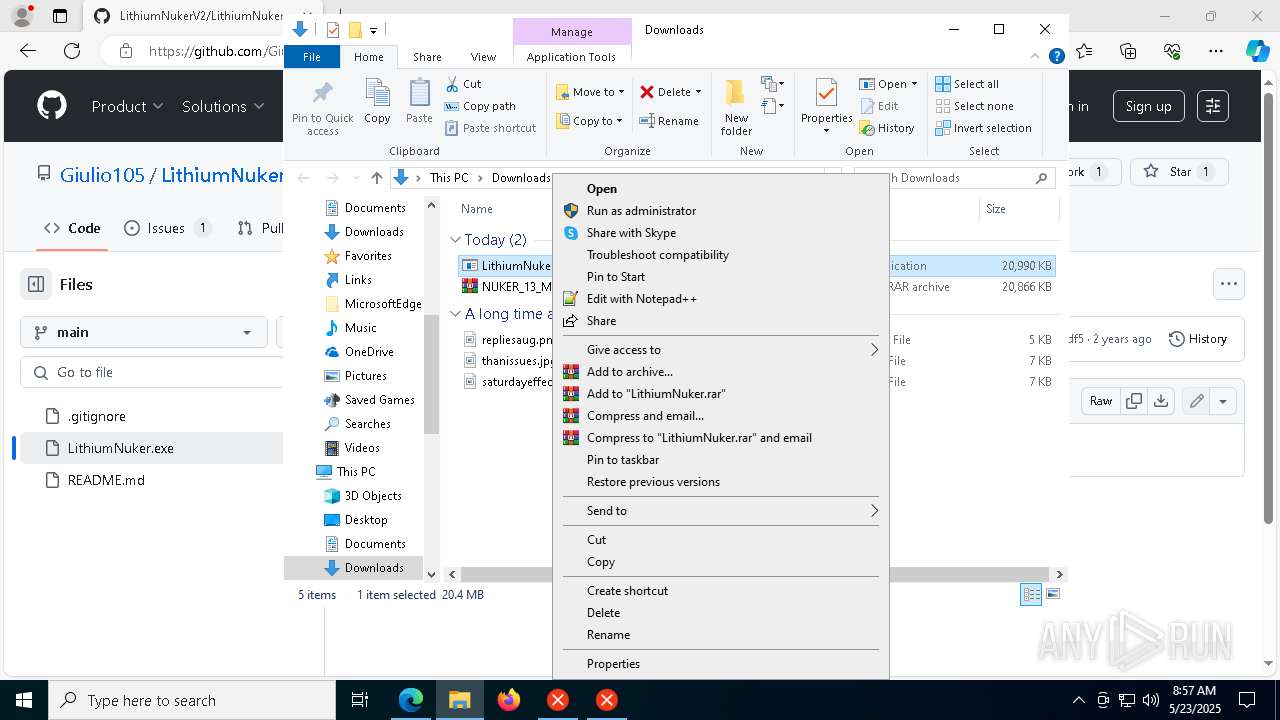Expand the Open dropdown in ribbon

click(x=914, y=84)
